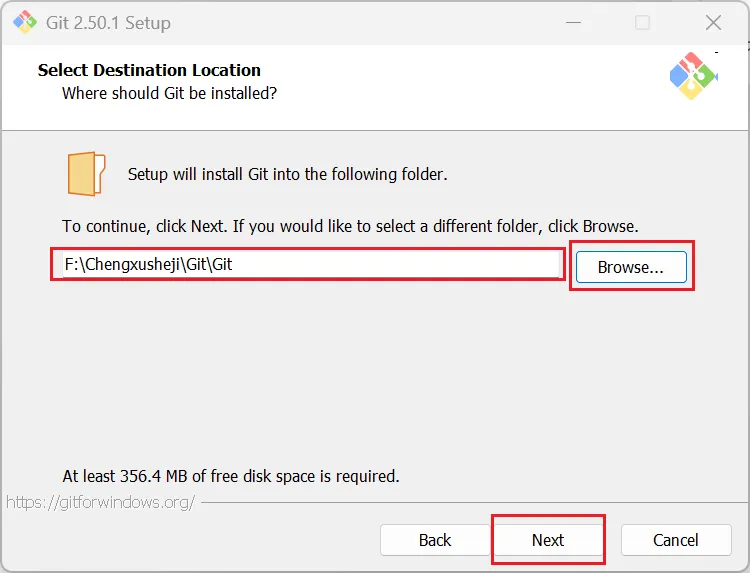Viewport: 750px width, 573px height.
Task: Click 'Where should Git be installed?' text
Action: click(169, 93)
